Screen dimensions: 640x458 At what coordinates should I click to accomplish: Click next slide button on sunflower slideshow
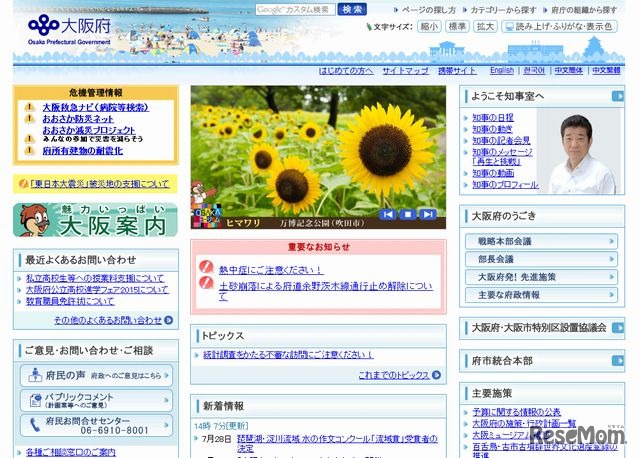click(x=427, y=214)
